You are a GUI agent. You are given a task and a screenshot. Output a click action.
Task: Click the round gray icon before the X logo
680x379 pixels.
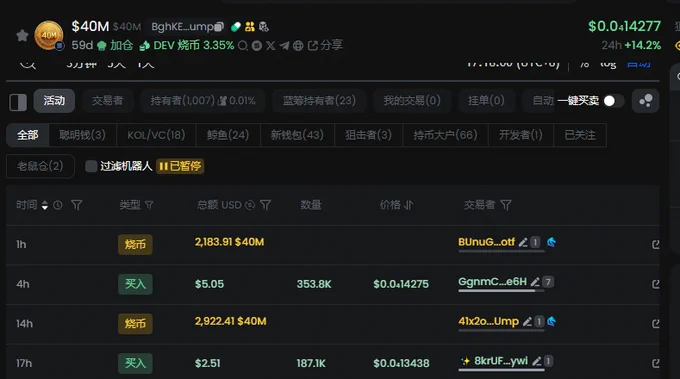(257, 45)
